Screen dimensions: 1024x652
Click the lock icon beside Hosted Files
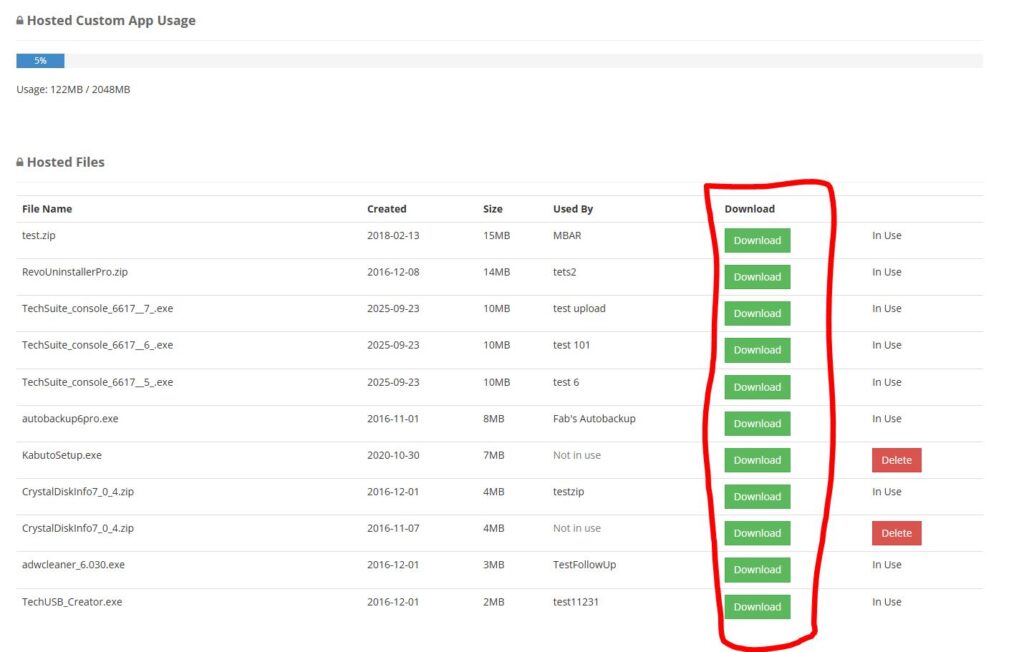click(x=20, y=162)
